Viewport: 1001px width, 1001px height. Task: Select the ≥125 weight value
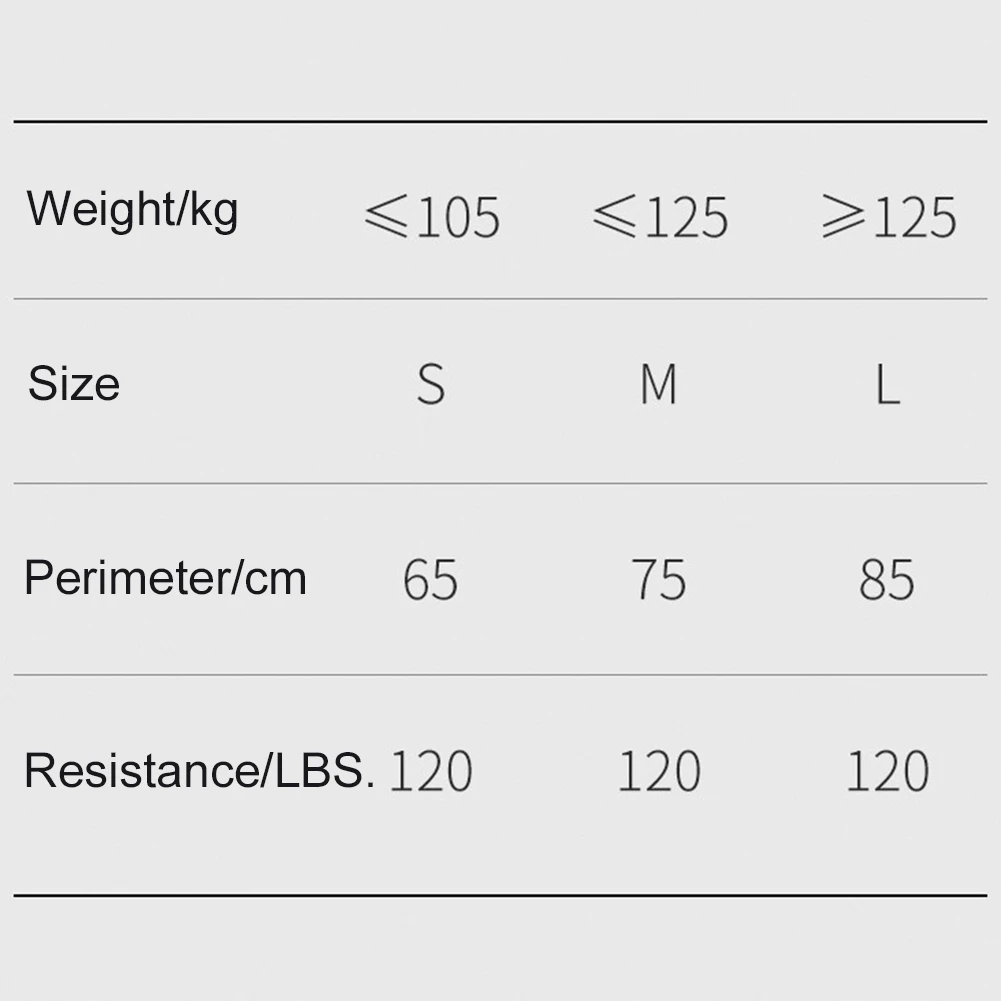pos(889,216)
